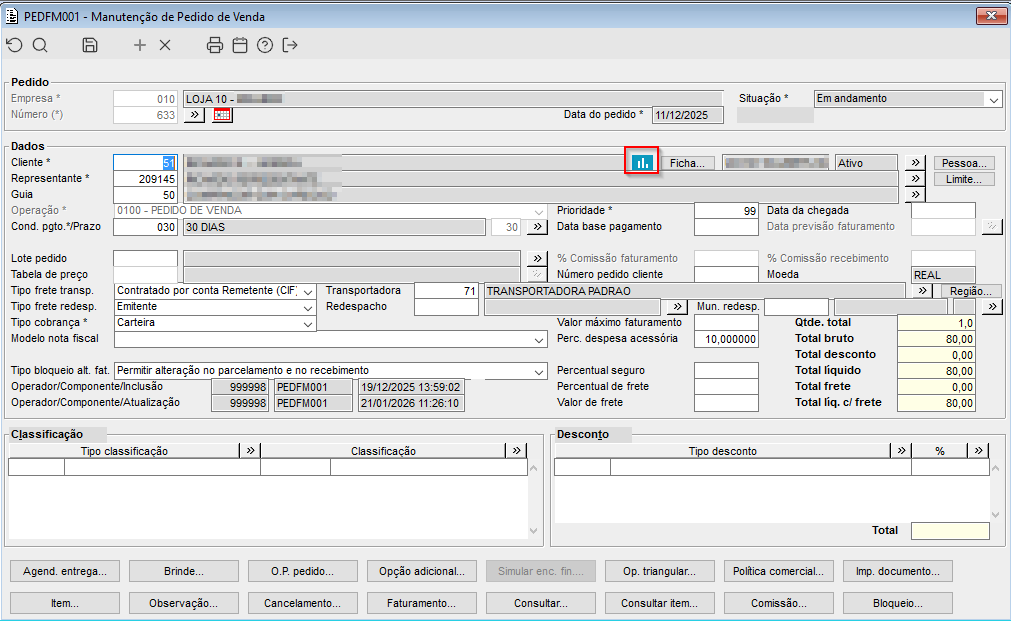1011x621 pixels.
Task: Expand the Tipo cobrança Carteira dropdown
Action: (x=308, y=323)
